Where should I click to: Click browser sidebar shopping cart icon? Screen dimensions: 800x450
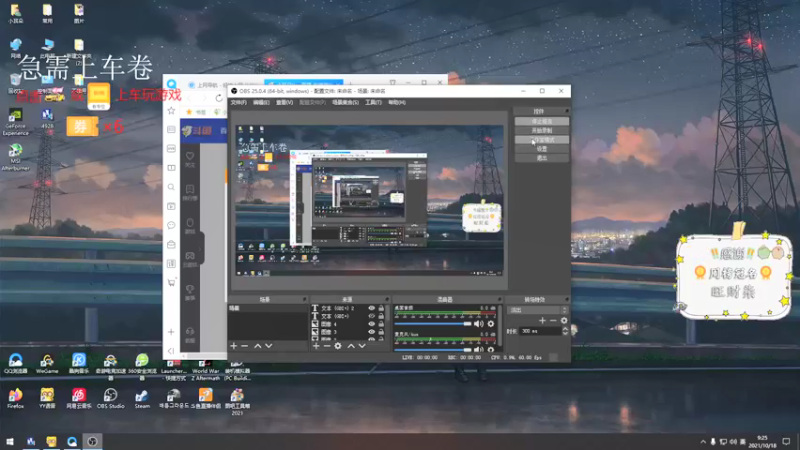[x=171, y=282]
